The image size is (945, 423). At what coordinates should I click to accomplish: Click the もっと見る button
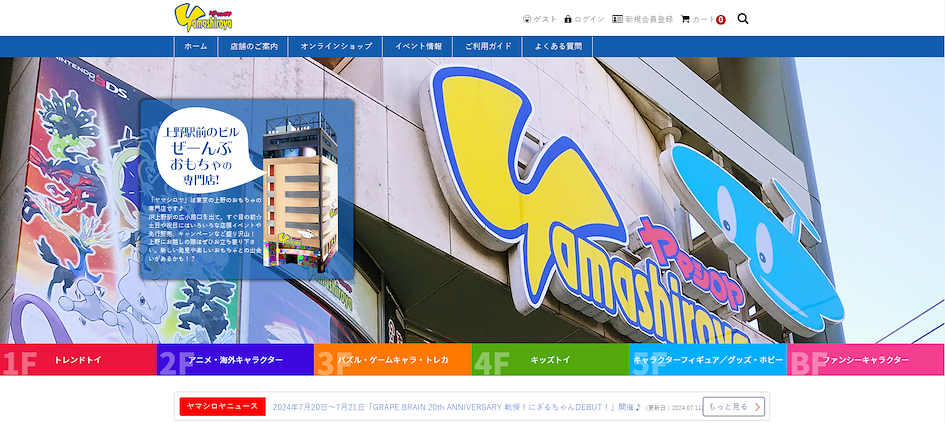point(733,407)
